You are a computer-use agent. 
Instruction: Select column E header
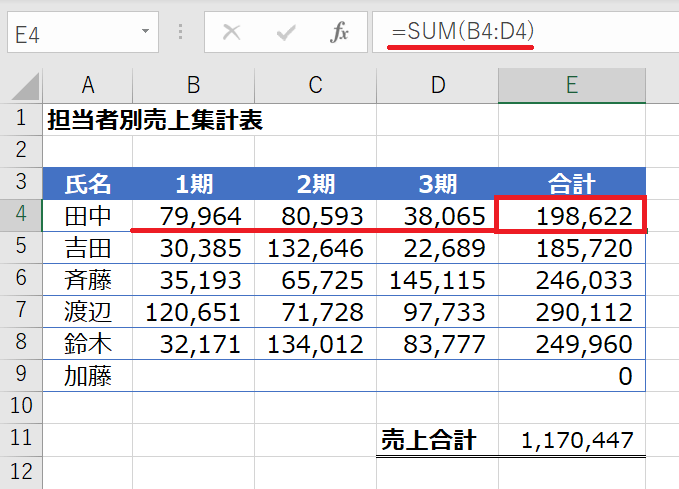click(x=571, y=85)
